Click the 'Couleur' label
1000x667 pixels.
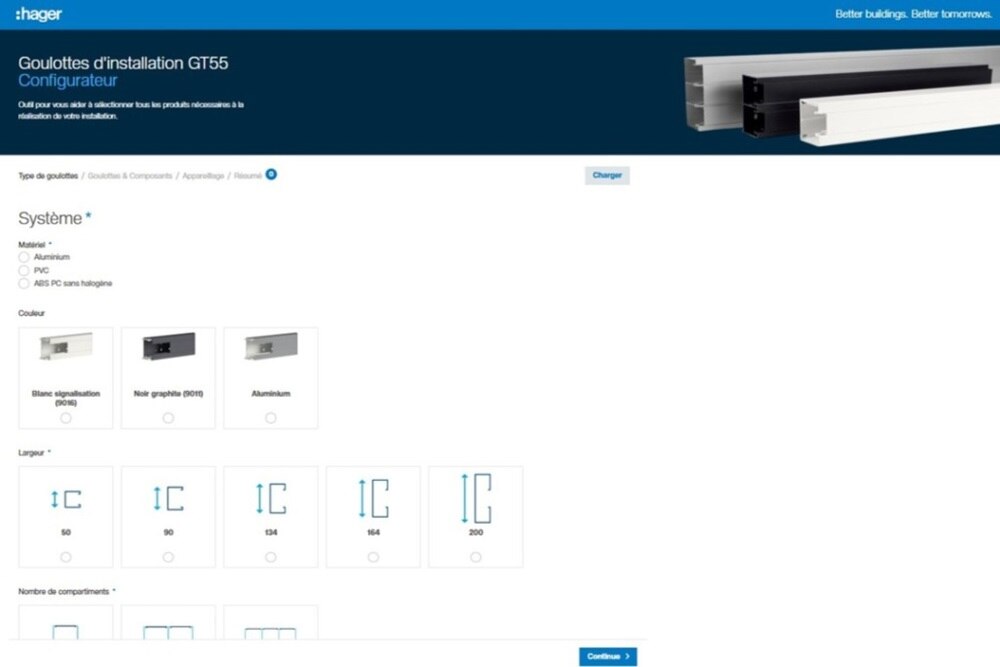coord(31,313)
